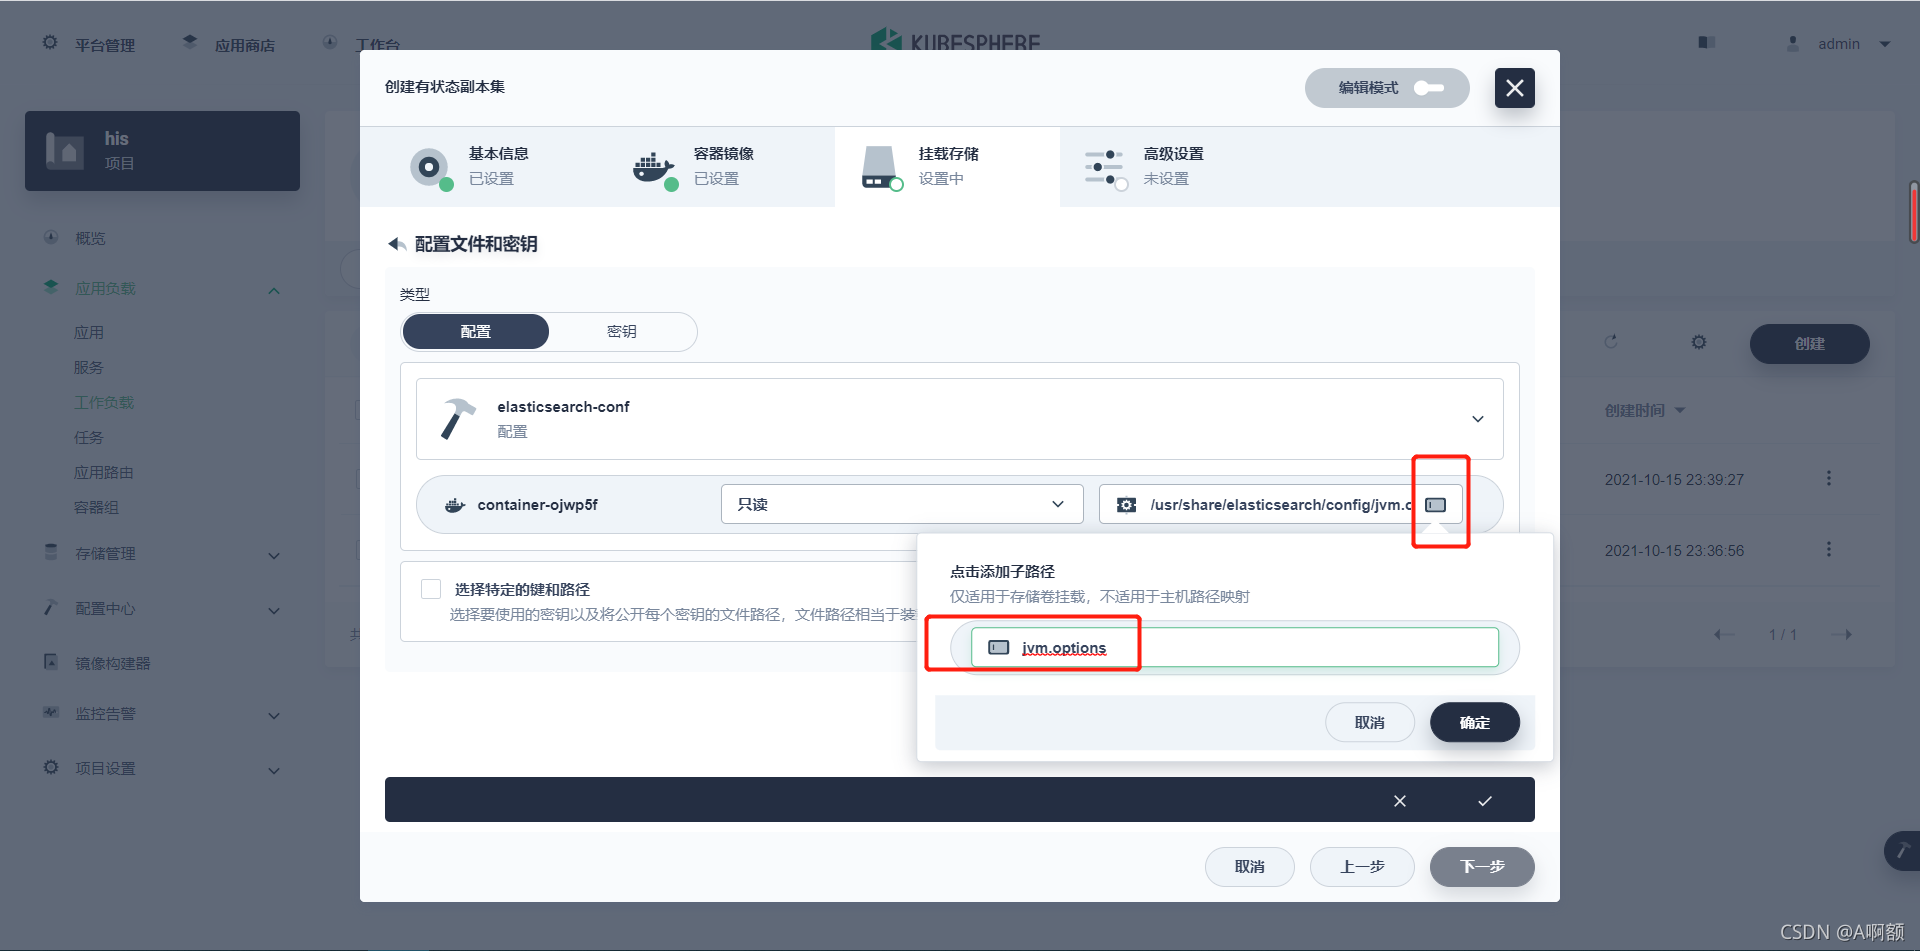Image resolution: width=1920 pixels, height=951 pixels.
Task: Click the settings gear in background list
Action: (1698, 342)
